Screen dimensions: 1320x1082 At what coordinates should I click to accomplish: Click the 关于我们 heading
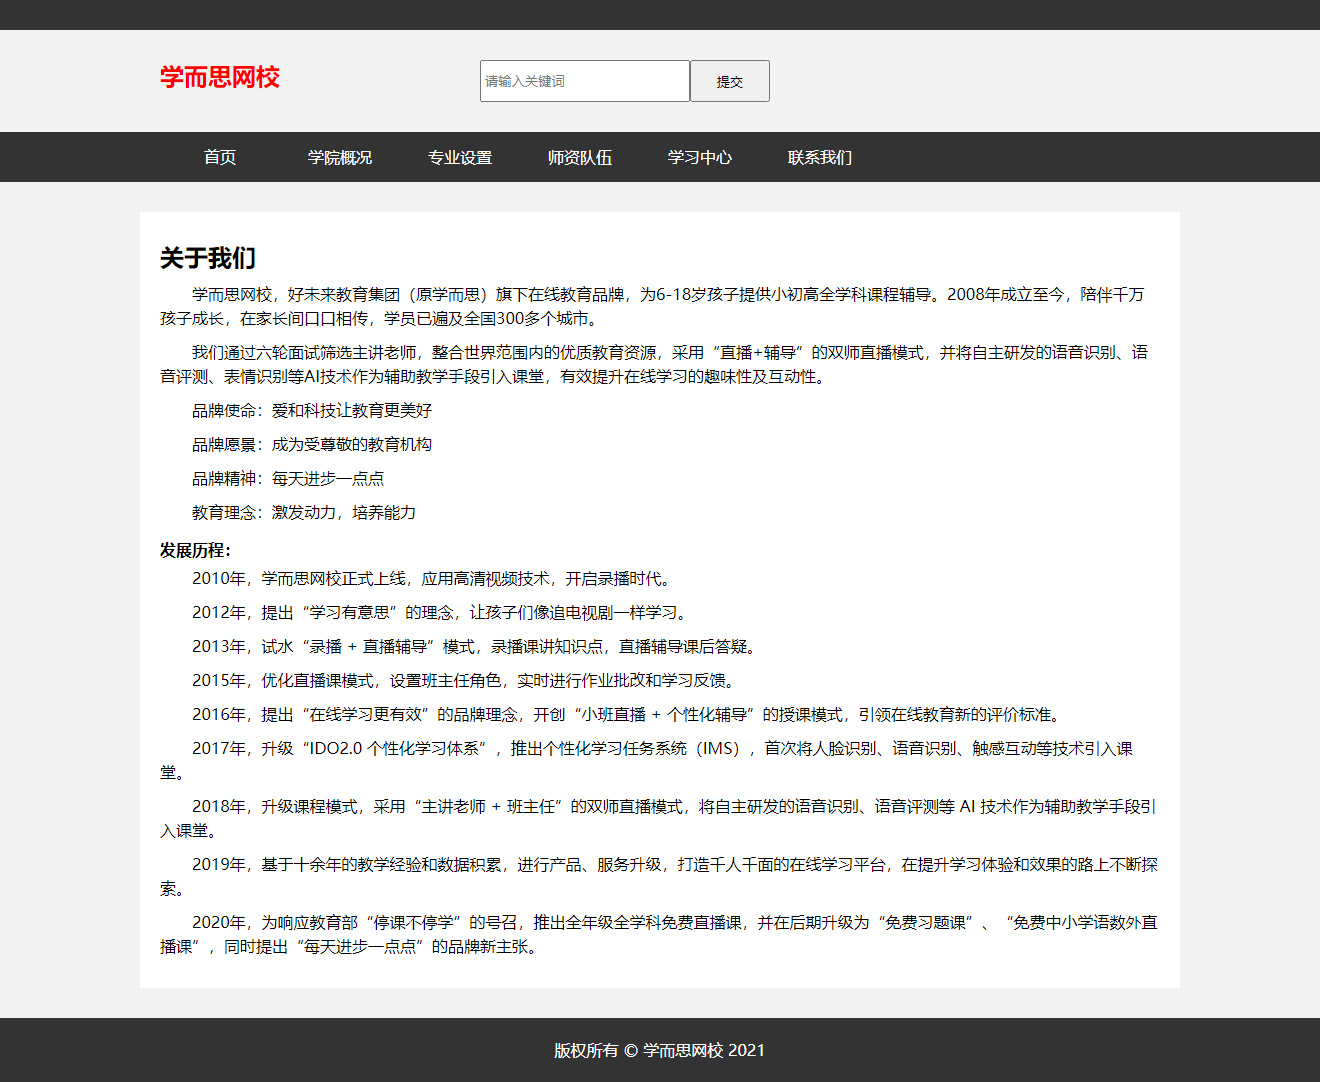point(208,258)
